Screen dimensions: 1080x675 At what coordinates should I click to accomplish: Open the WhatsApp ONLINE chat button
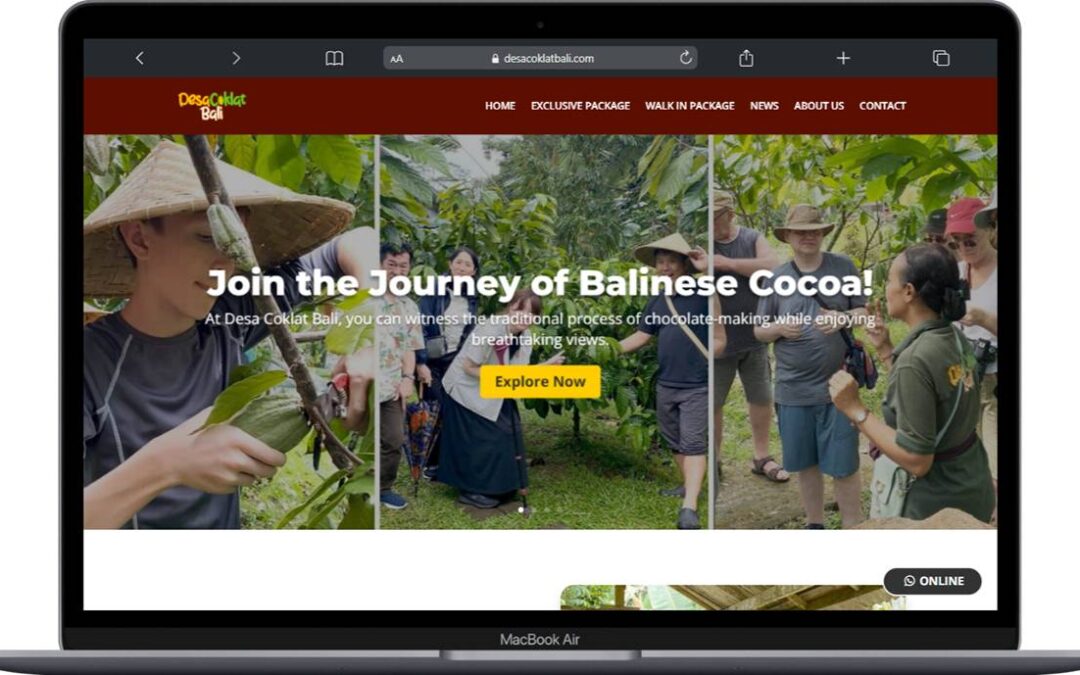pyautogui.click(x=933, y=581)
